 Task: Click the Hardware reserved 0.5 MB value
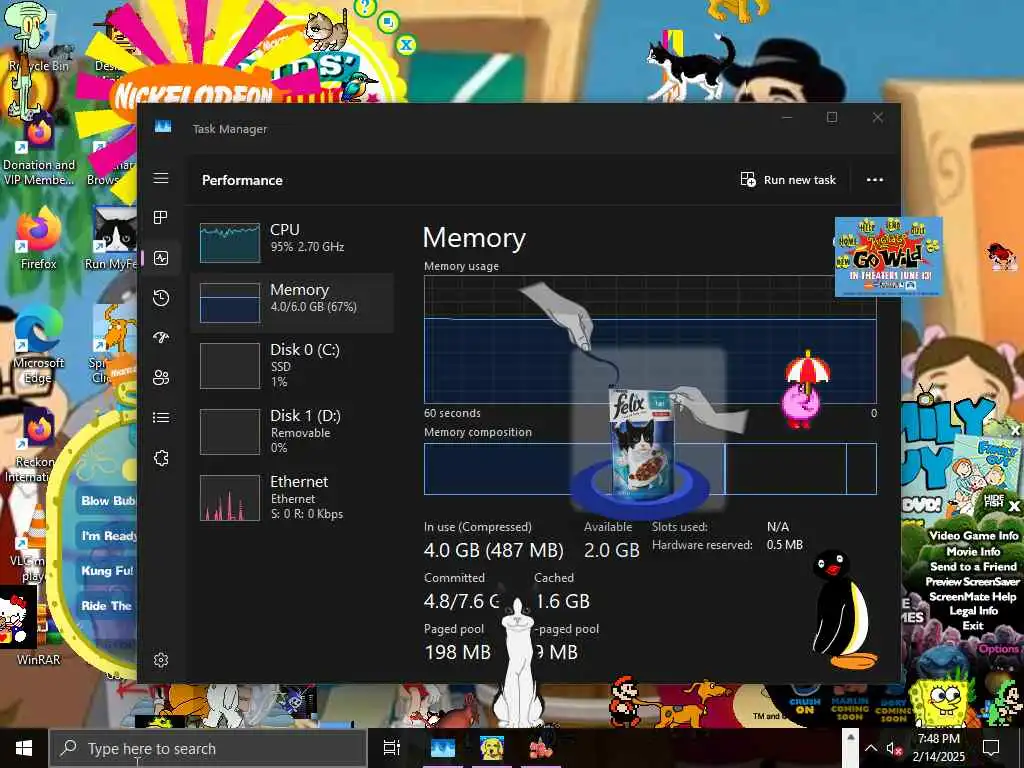click(x=784, y=545)
